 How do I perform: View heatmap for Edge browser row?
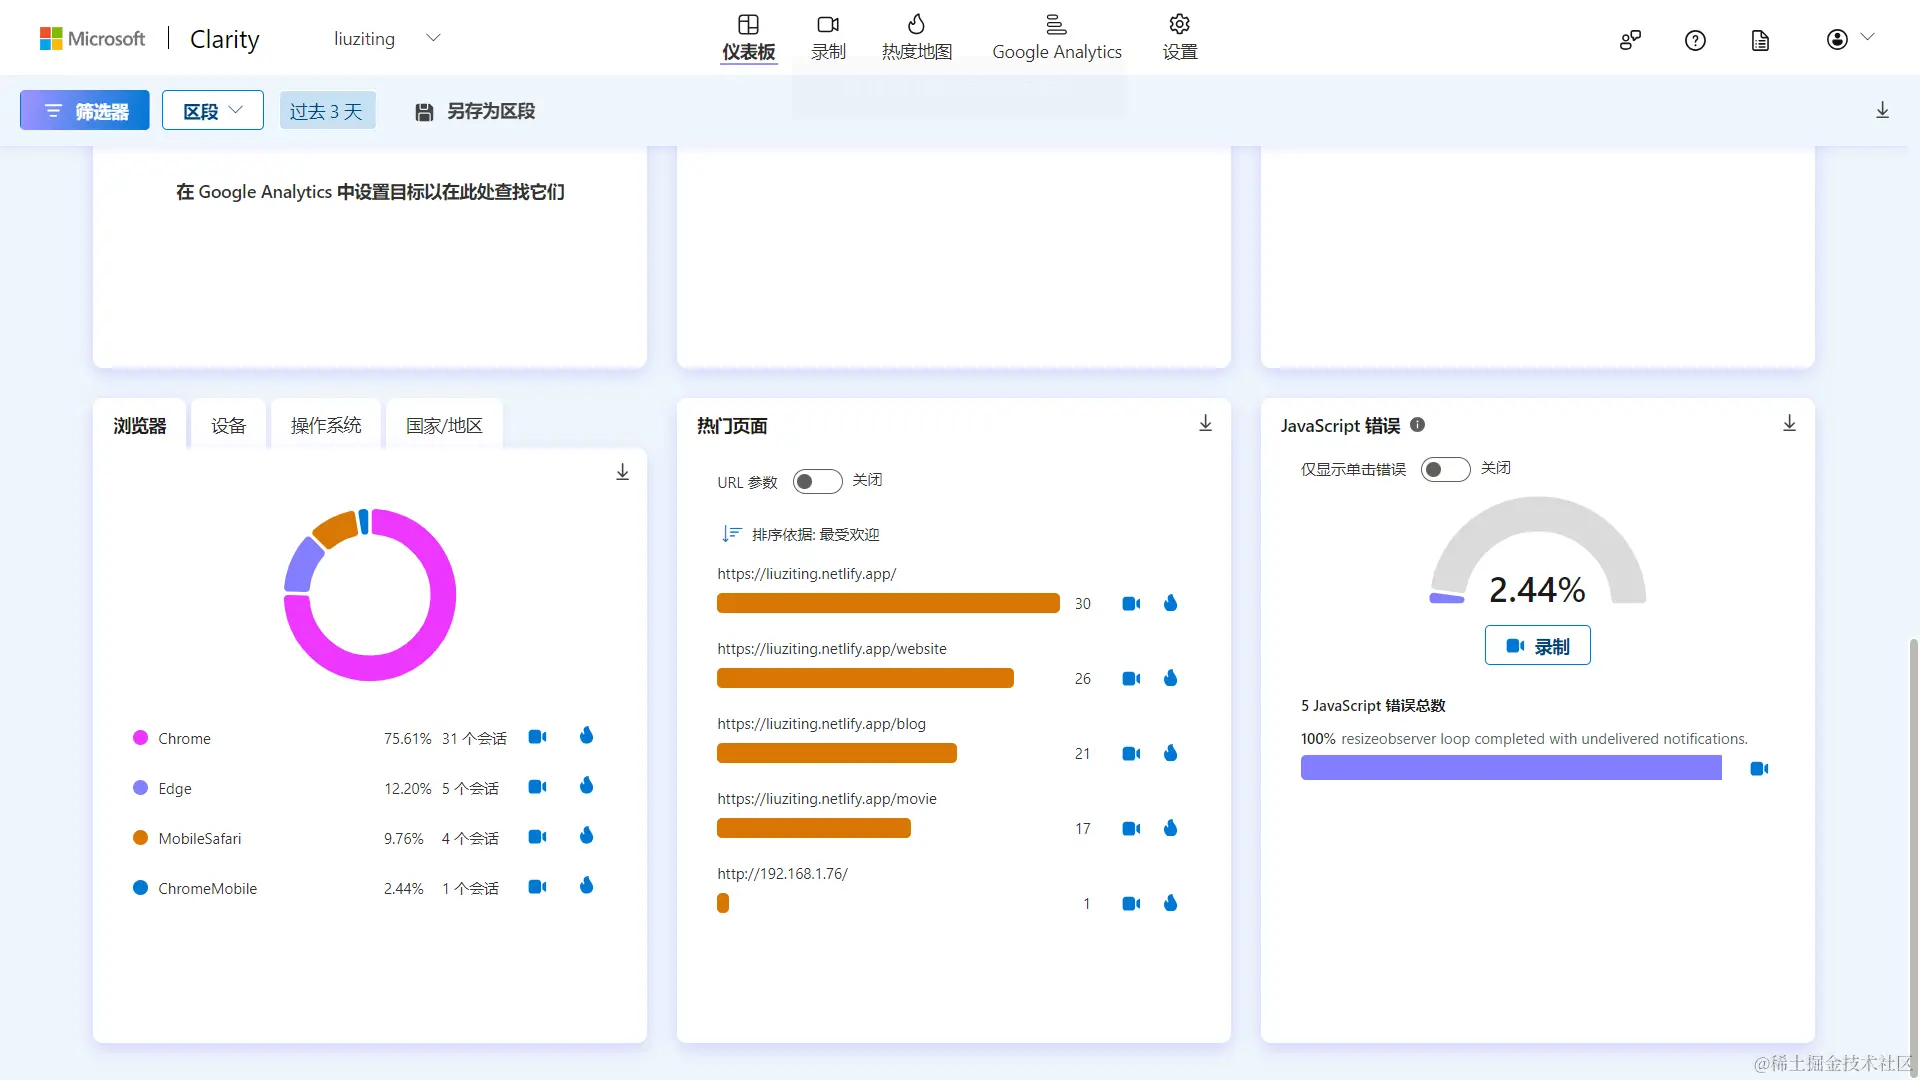(587, 786)
